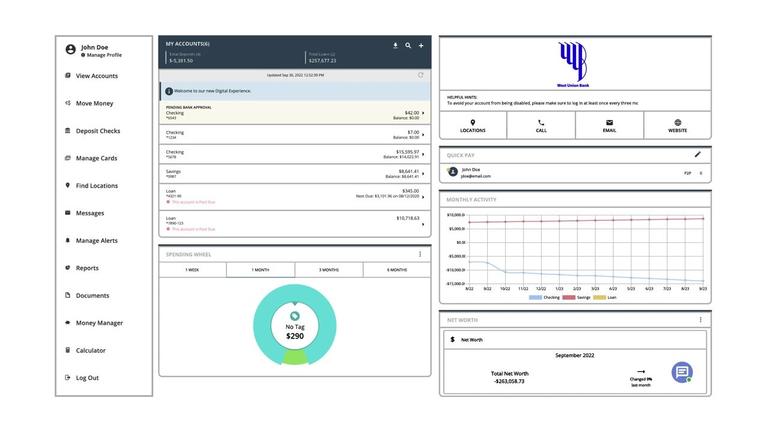Open Manage Cards from the sidebar

pos(96,158)
